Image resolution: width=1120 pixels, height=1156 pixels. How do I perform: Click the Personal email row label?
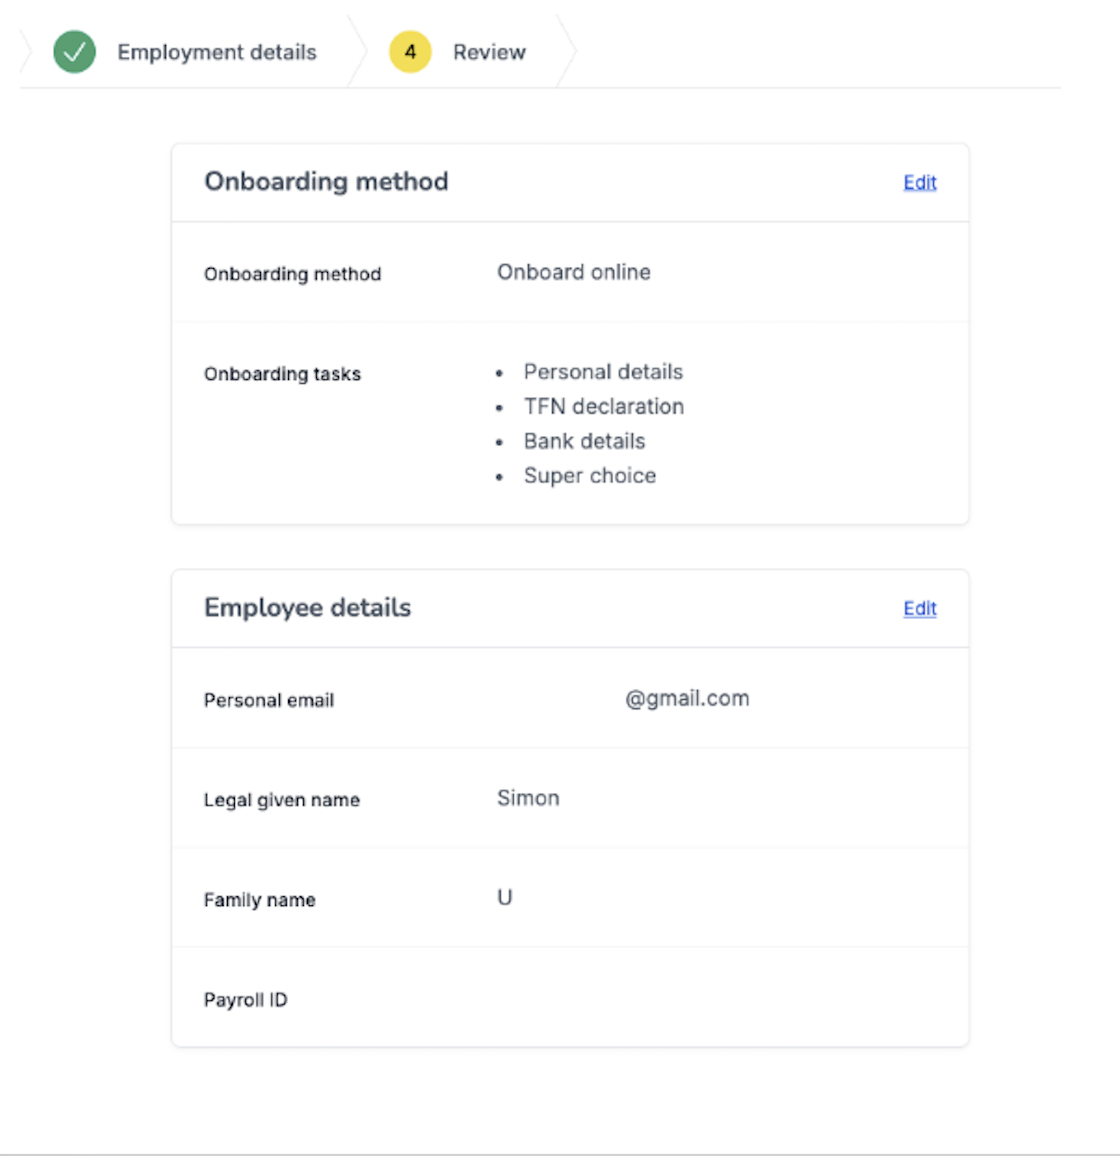pos(268,700)
